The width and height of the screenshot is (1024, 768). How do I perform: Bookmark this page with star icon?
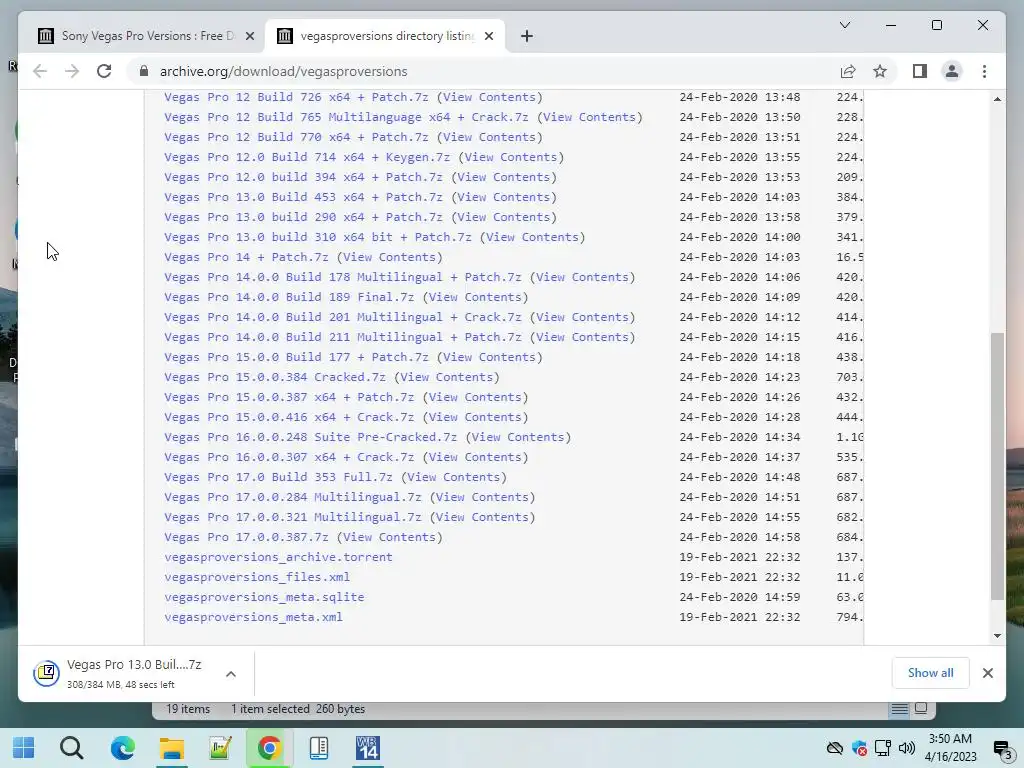(880, 71)
